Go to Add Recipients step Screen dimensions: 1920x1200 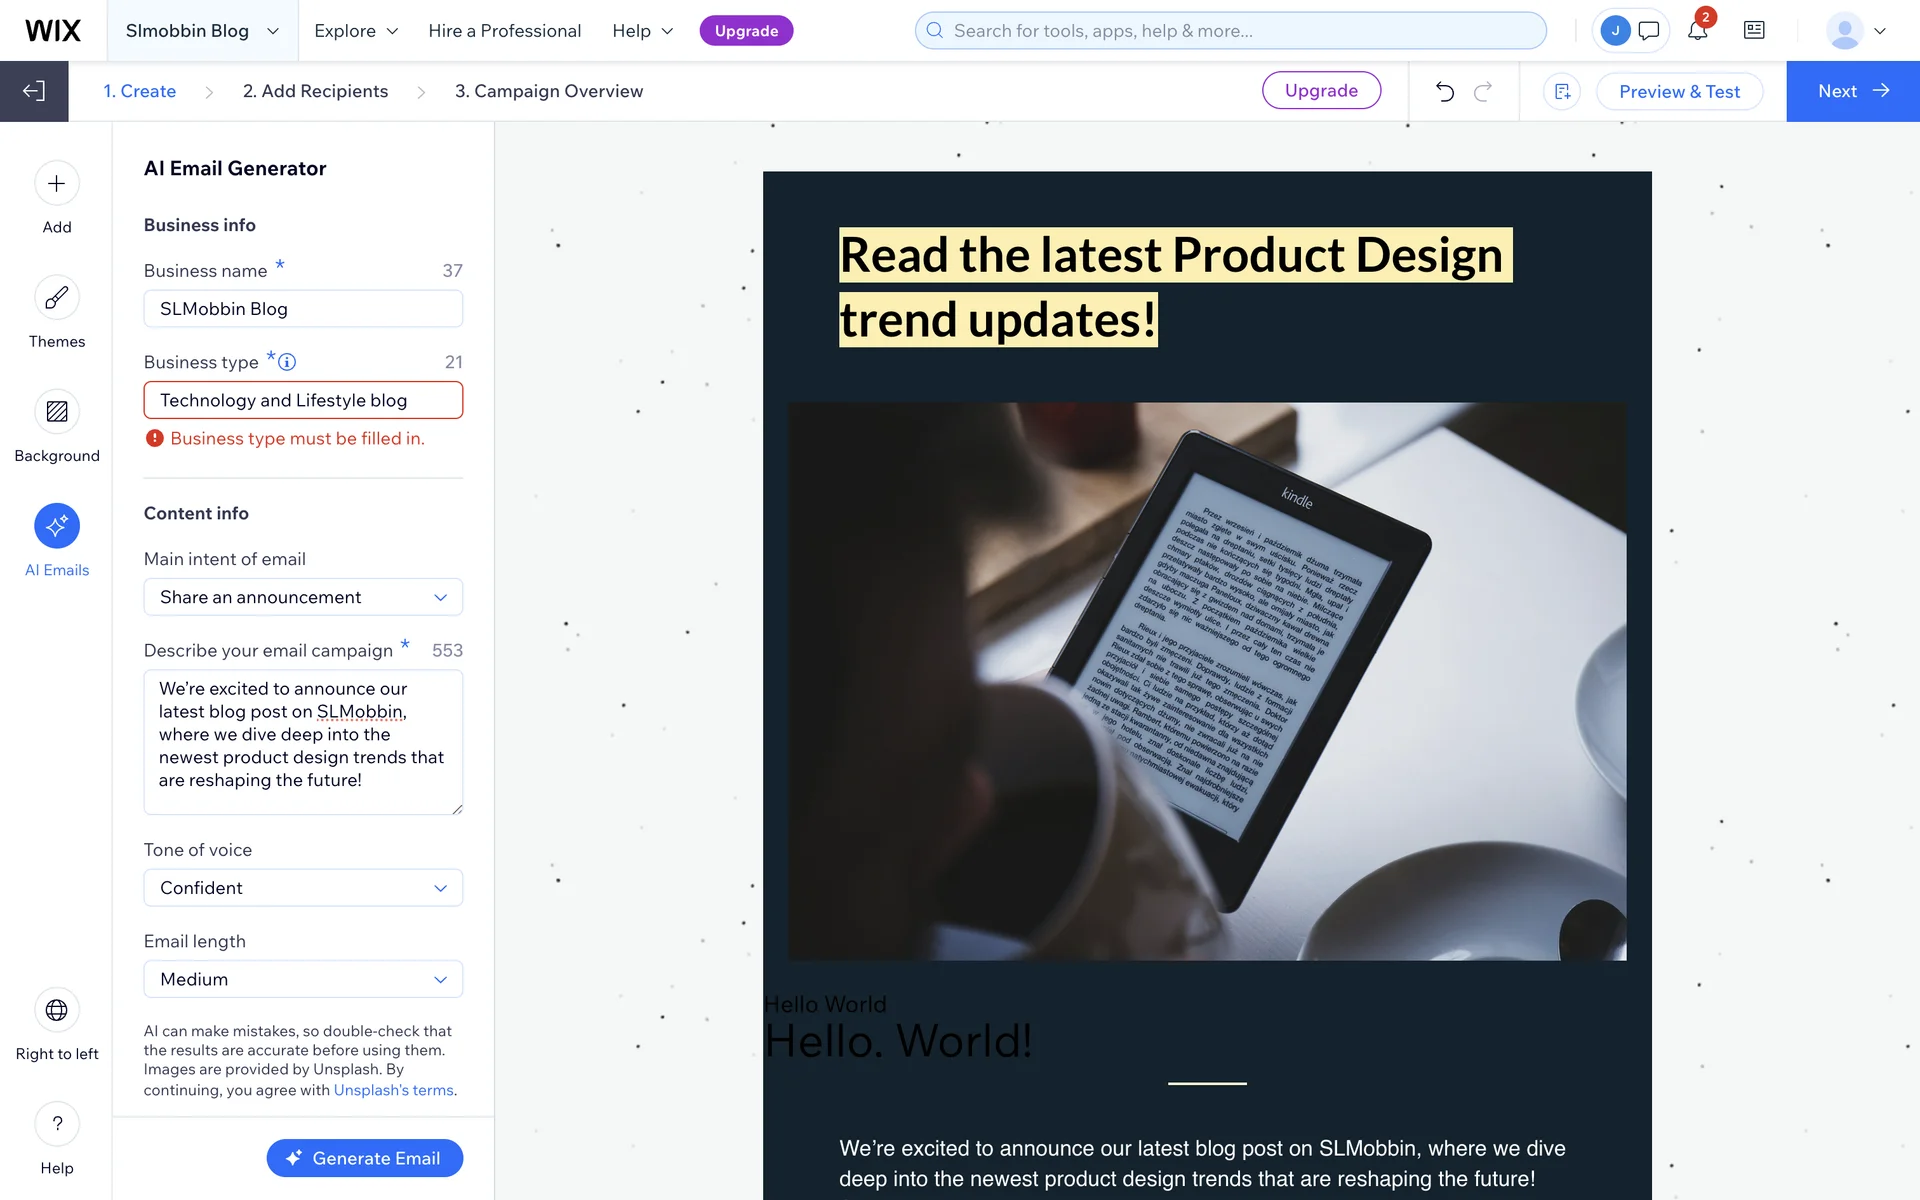315,91
